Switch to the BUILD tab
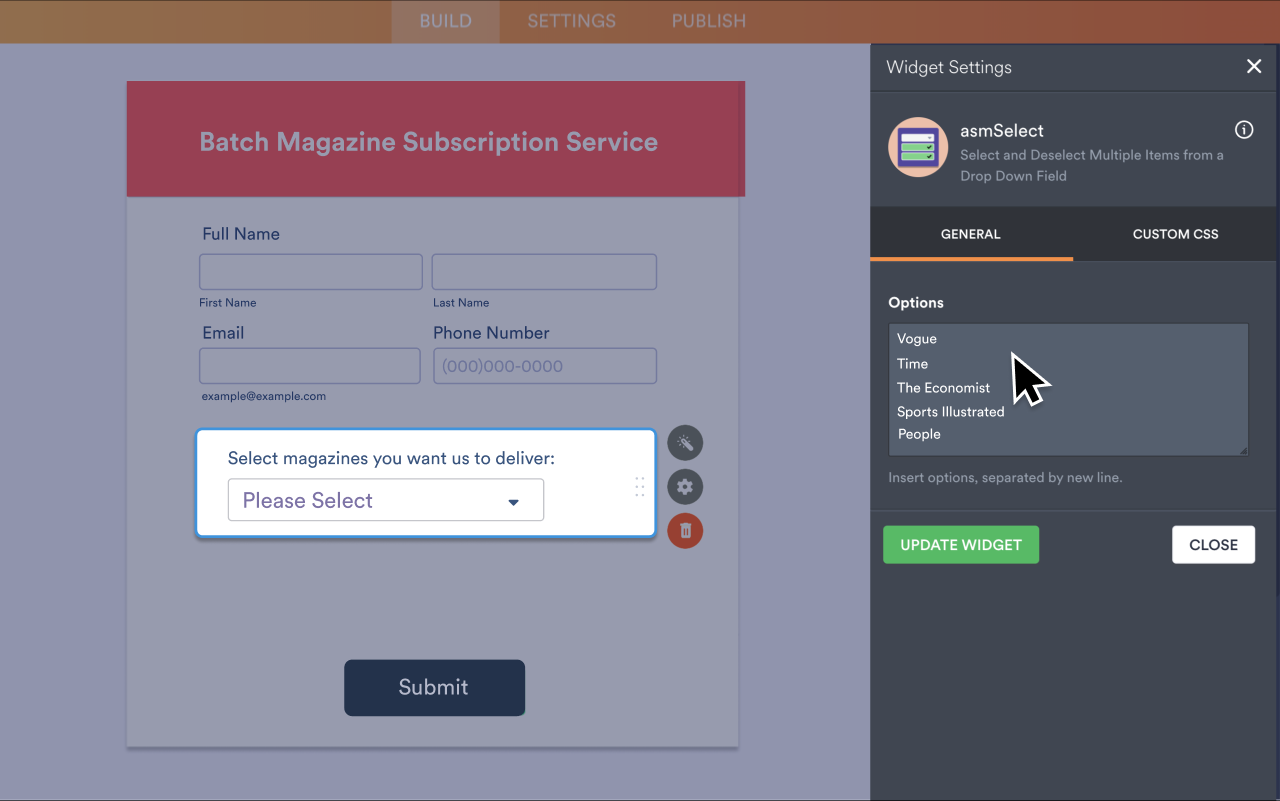Screen dimensions: 1280x801 pyautogui.click(x=445, y=20)
